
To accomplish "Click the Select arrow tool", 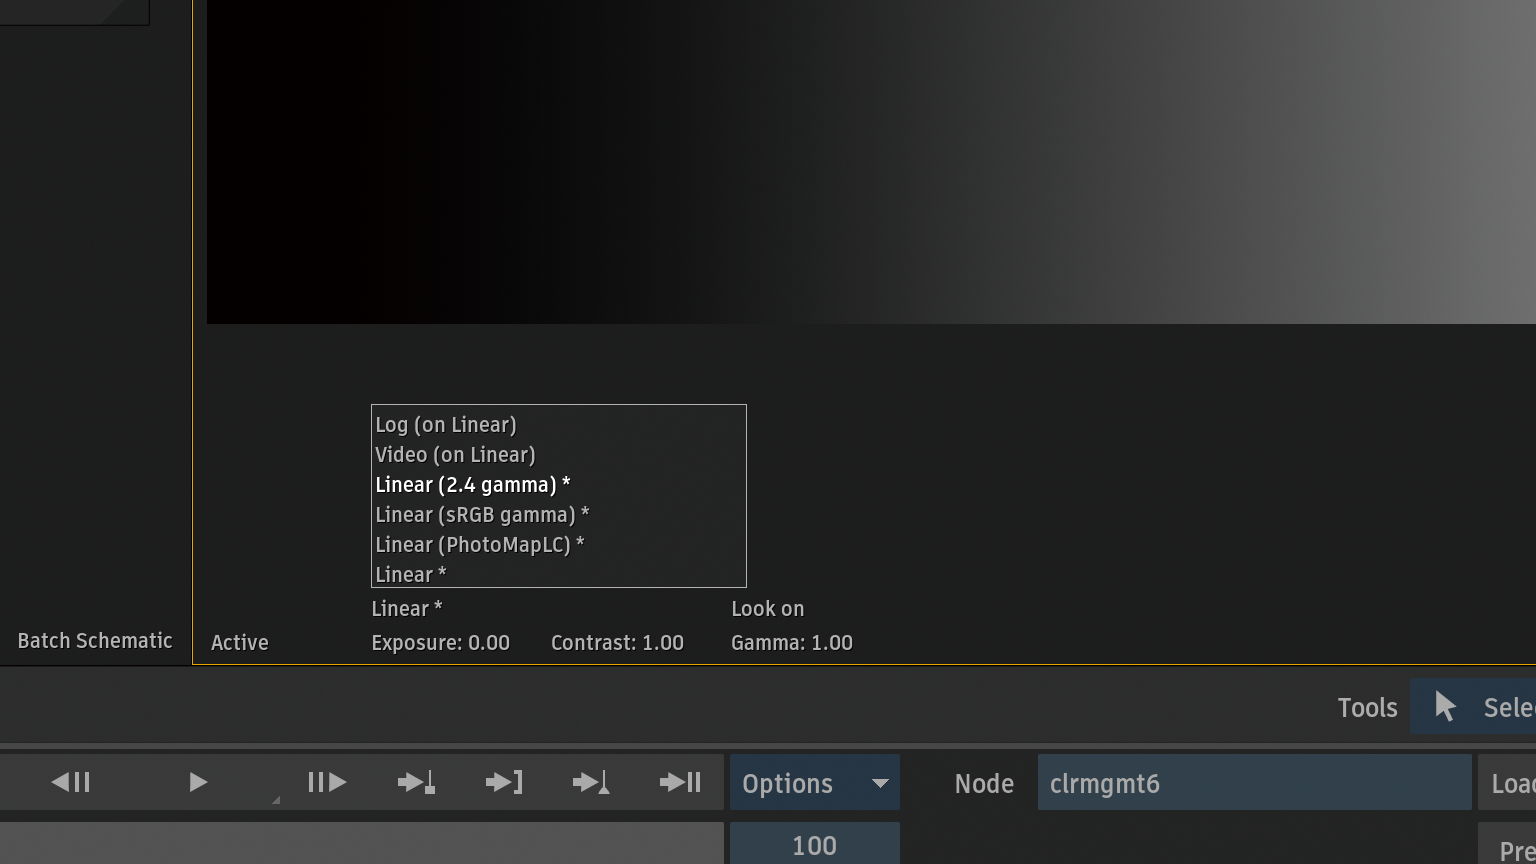I will (1474, 707).
